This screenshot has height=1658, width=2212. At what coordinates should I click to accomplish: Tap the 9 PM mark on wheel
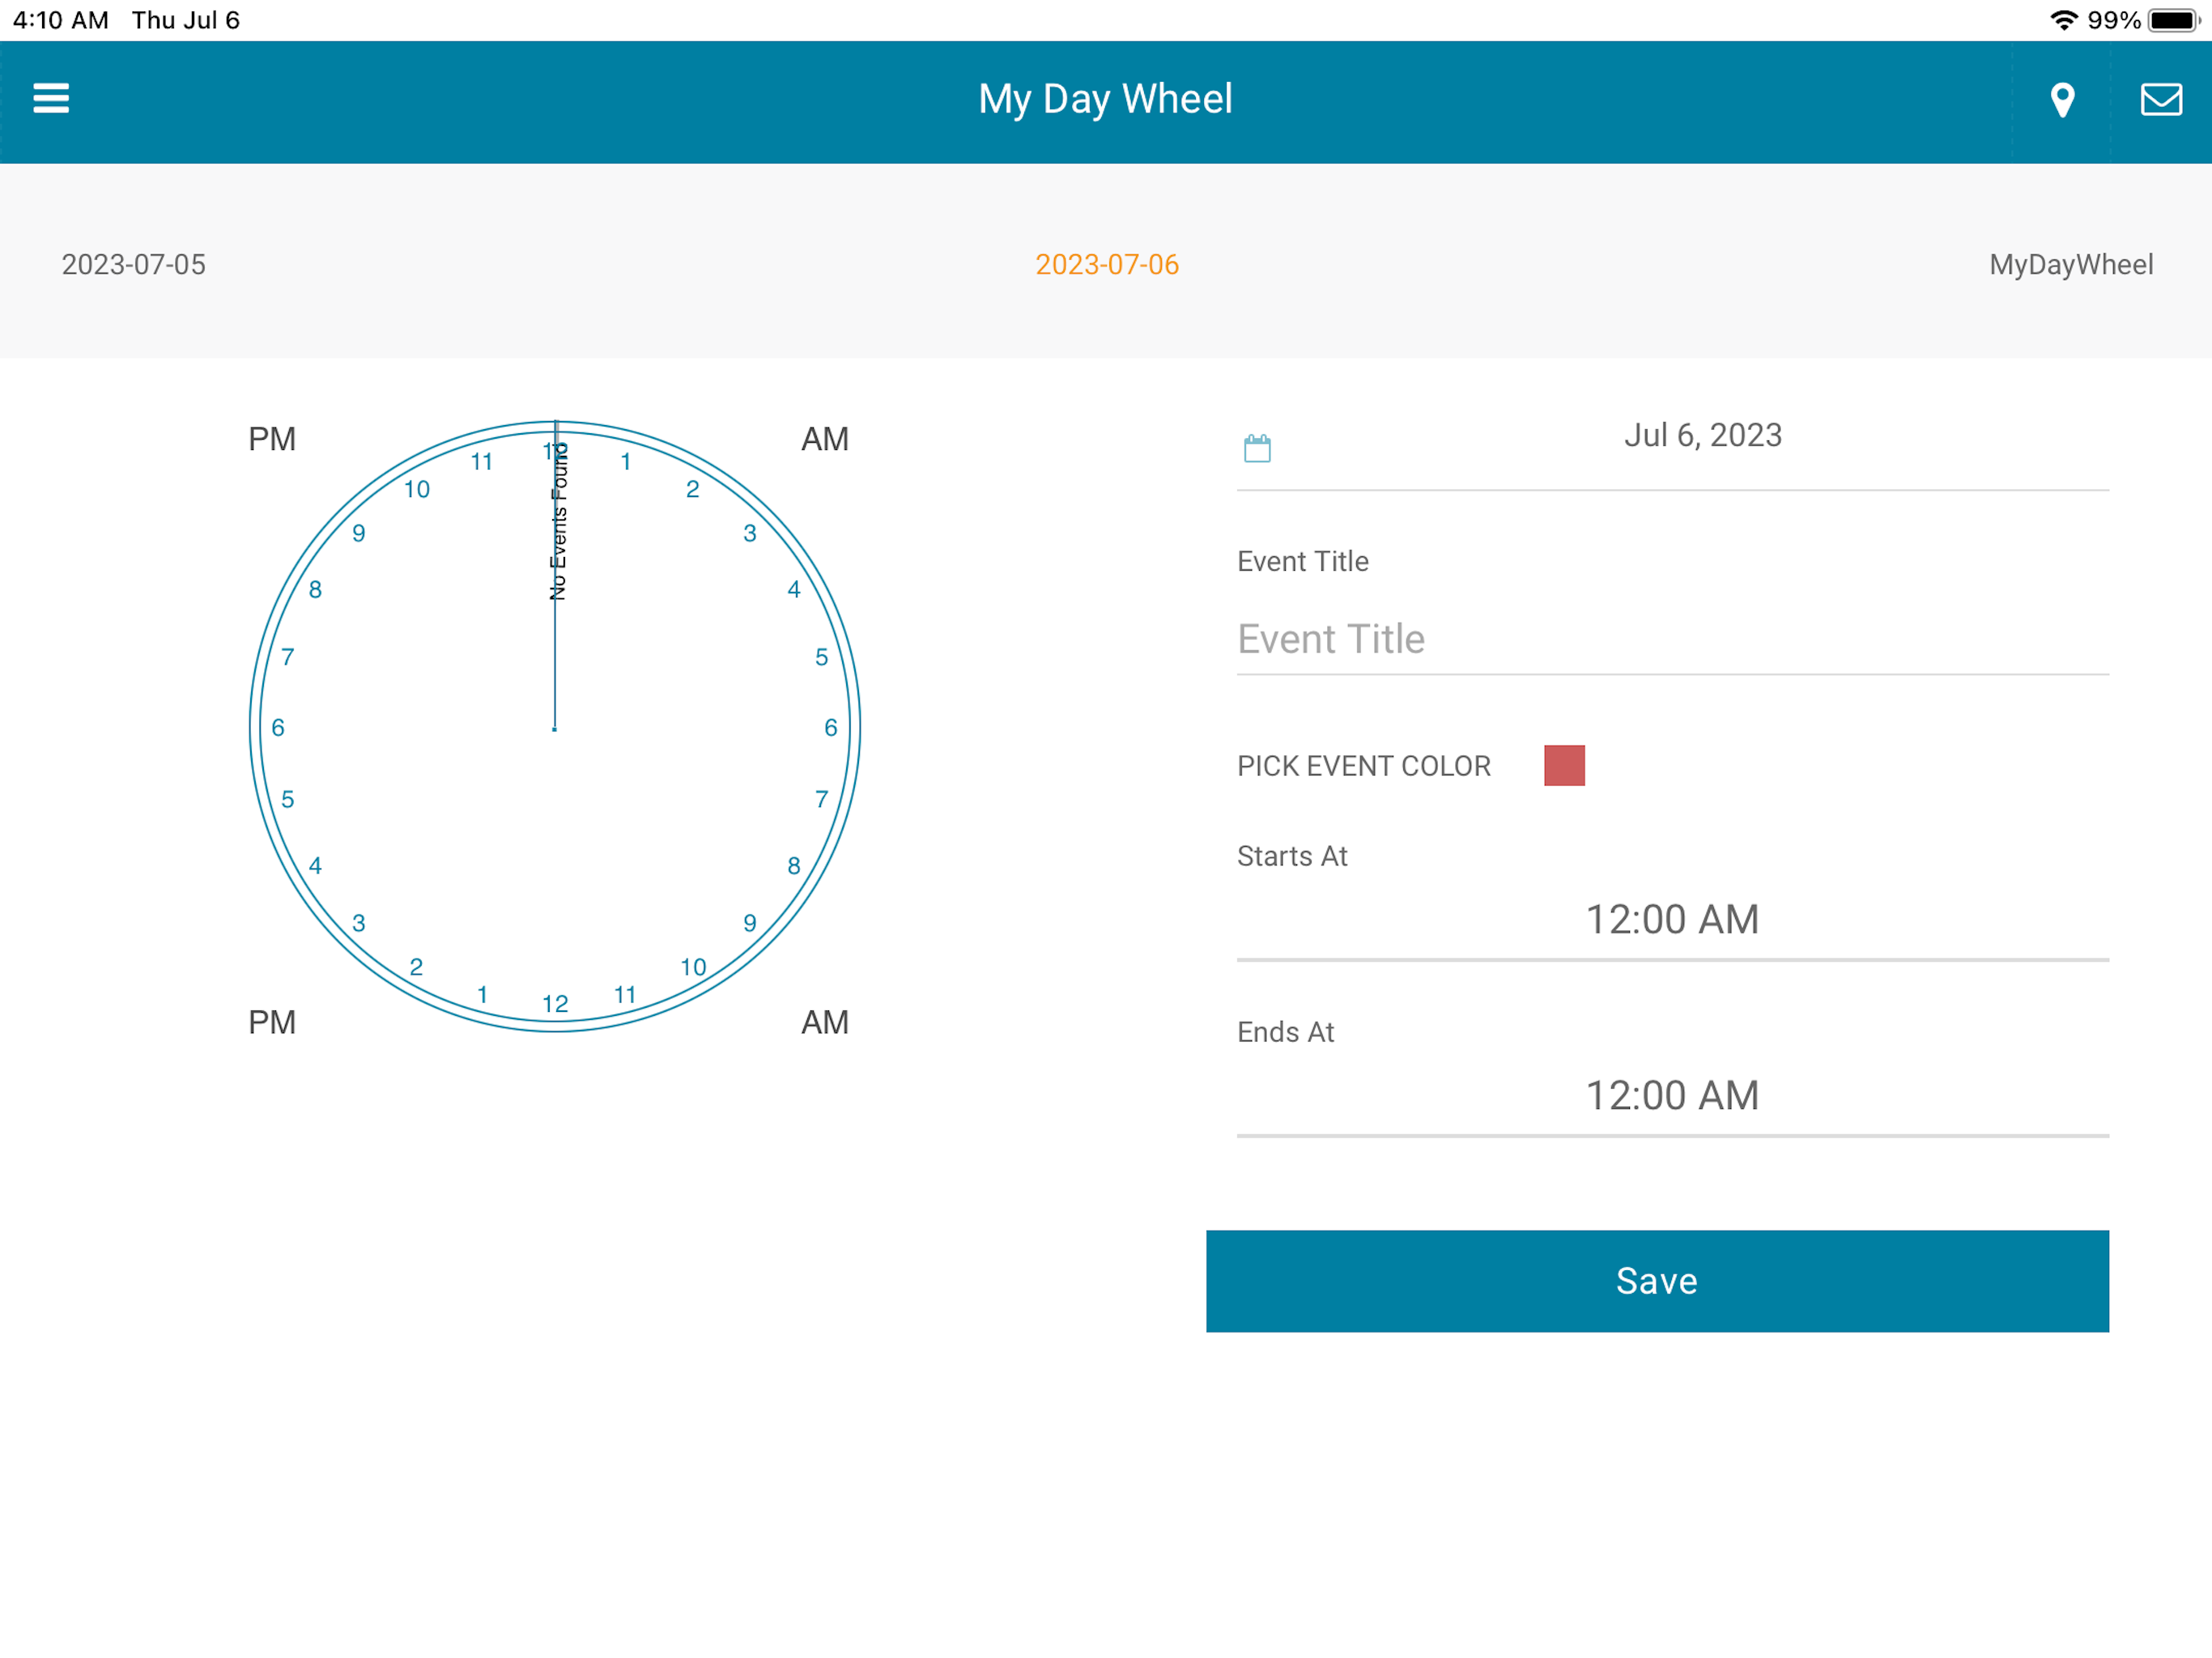[359, 533]
